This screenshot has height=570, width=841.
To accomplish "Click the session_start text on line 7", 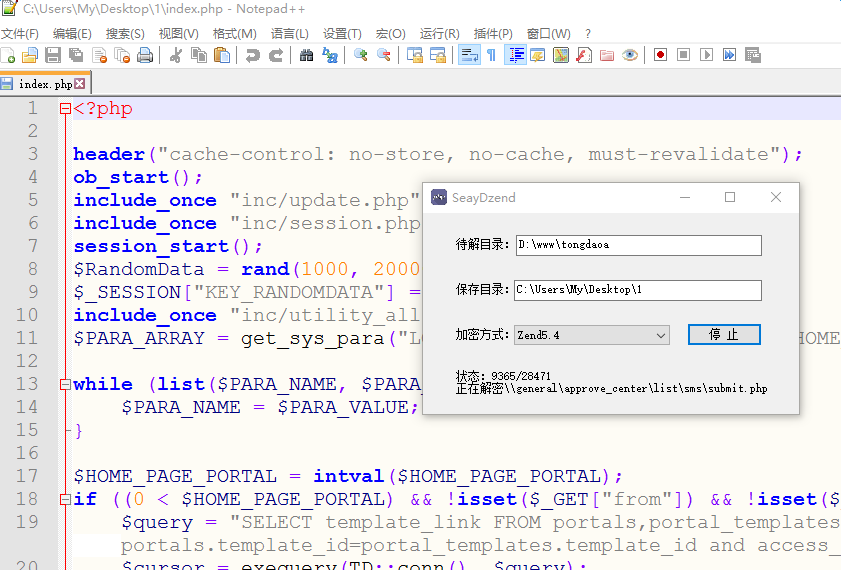I will tap(151, 247).
